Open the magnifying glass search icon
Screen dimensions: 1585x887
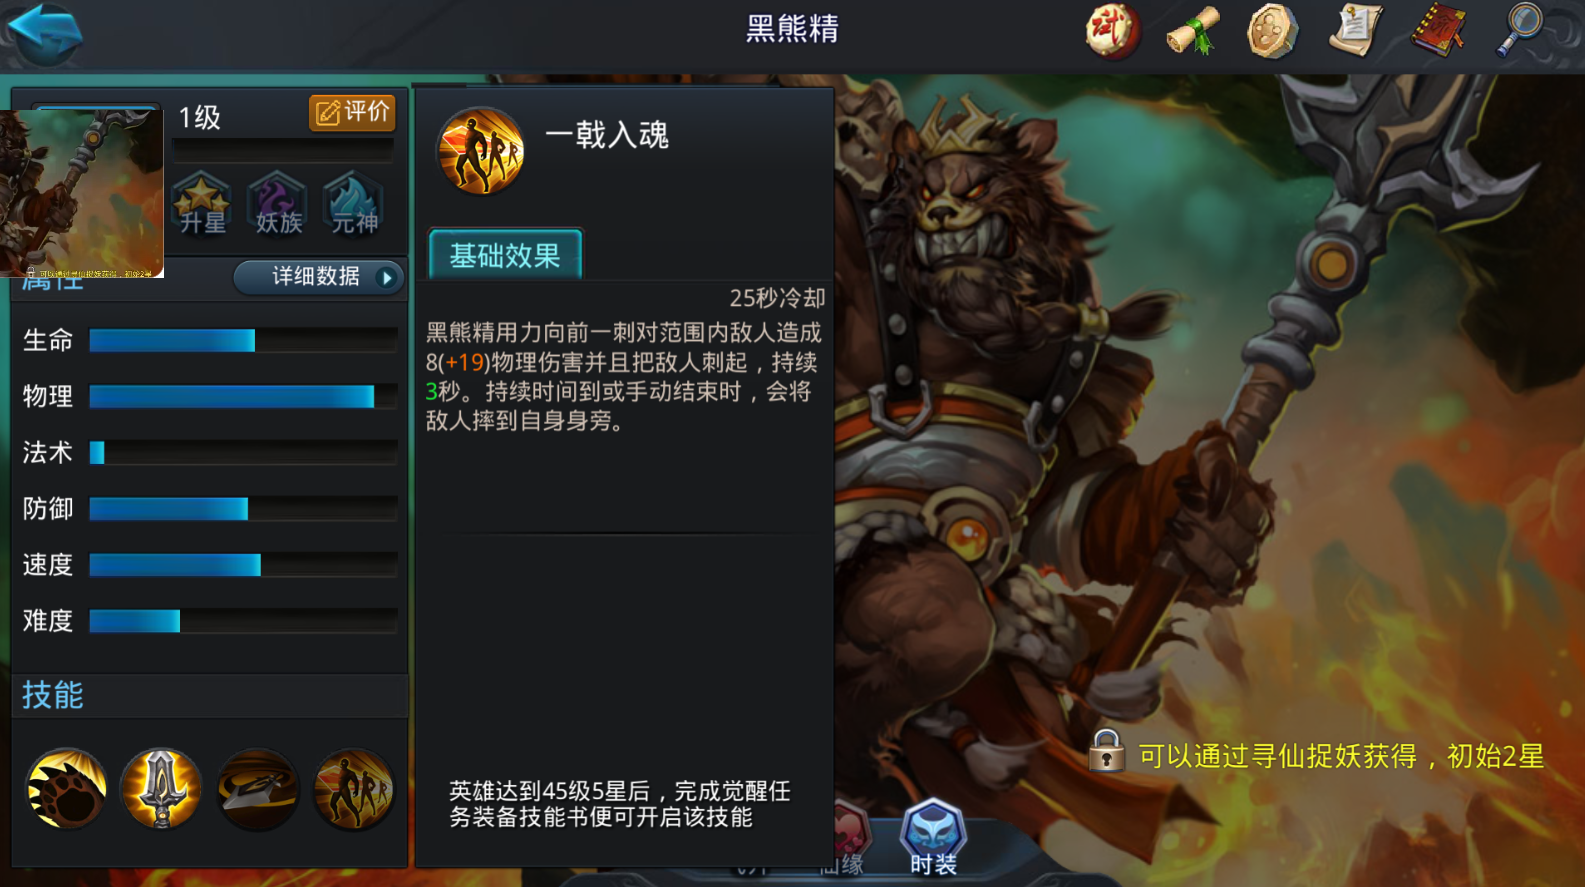click(1520, 31)
